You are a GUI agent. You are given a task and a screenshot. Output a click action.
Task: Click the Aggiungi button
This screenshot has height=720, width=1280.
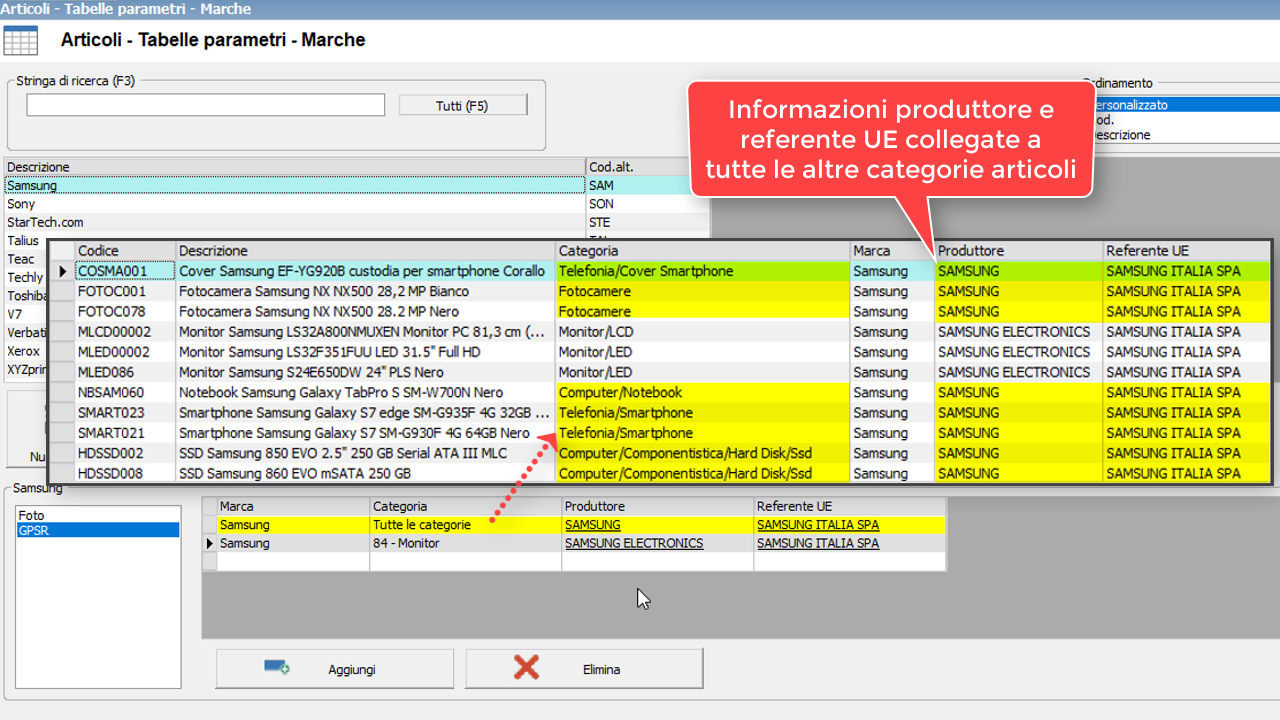[x=334, y=669]
